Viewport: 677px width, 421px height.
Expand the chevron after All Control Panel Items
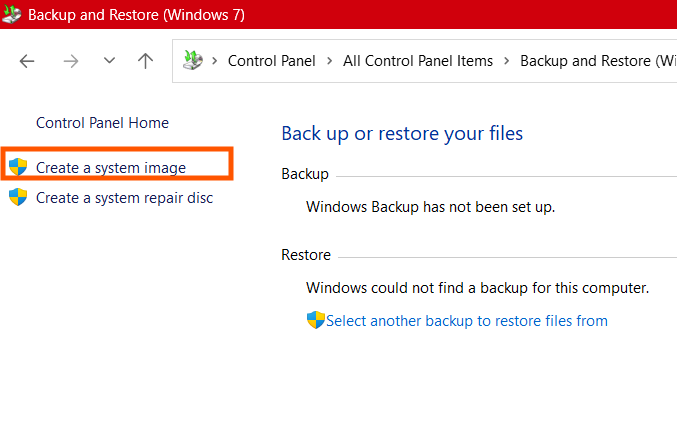pyautogui.click(x=506, y=61)
